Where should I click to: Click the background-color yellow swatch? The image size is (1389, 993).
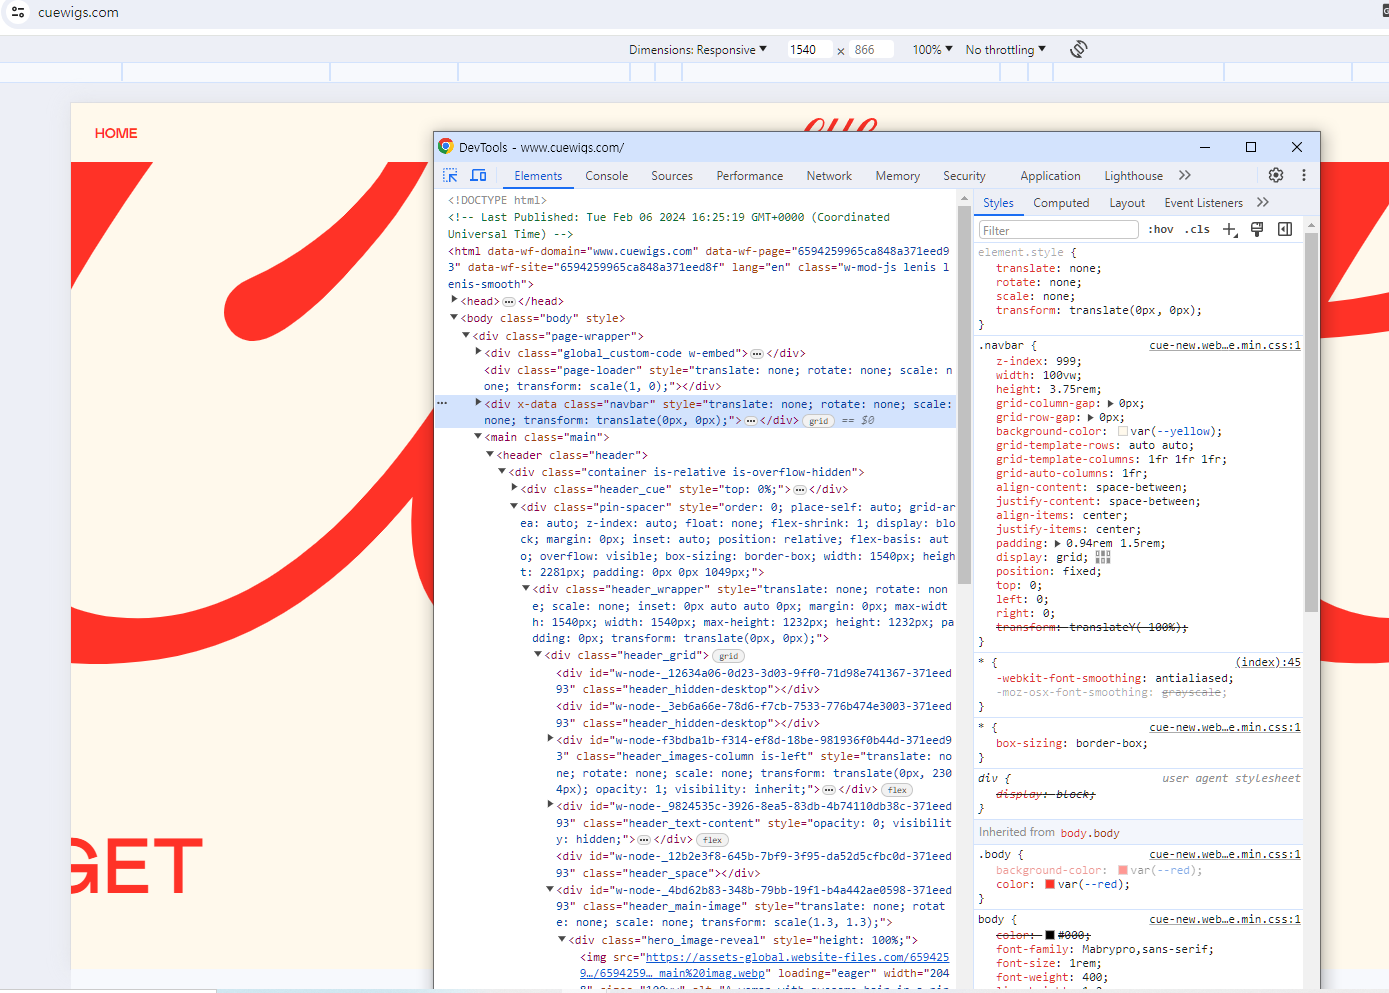tap(1123, 431)
